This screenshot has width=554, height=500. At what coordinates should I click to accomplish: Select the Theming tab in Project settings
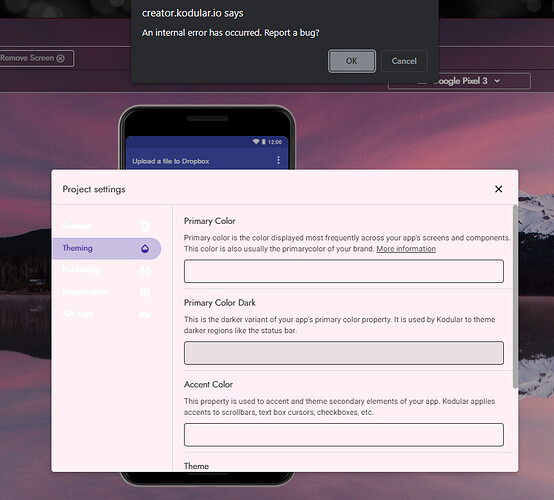(x=106, y=248)
